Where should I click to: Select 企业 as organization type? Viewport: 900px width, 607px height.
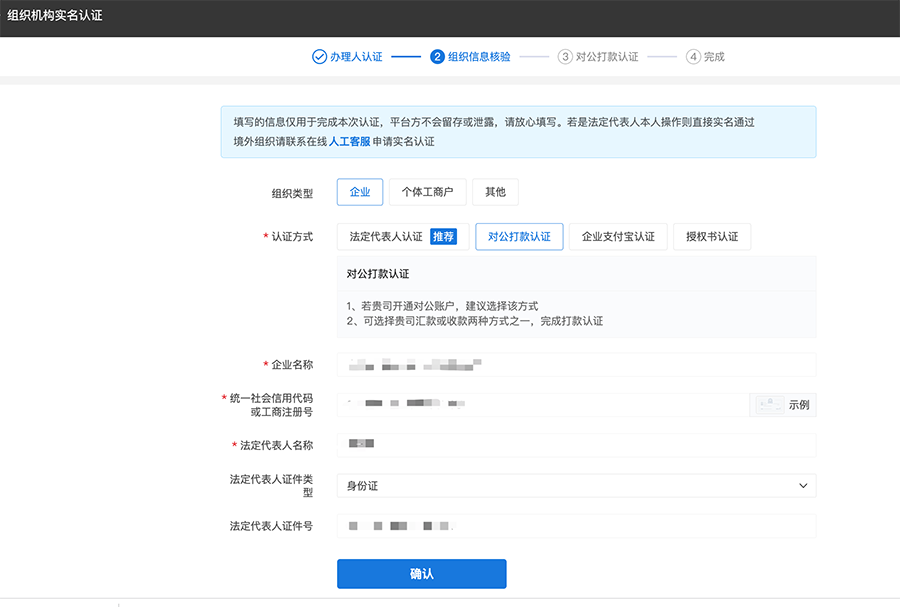(x=359, y=191)
